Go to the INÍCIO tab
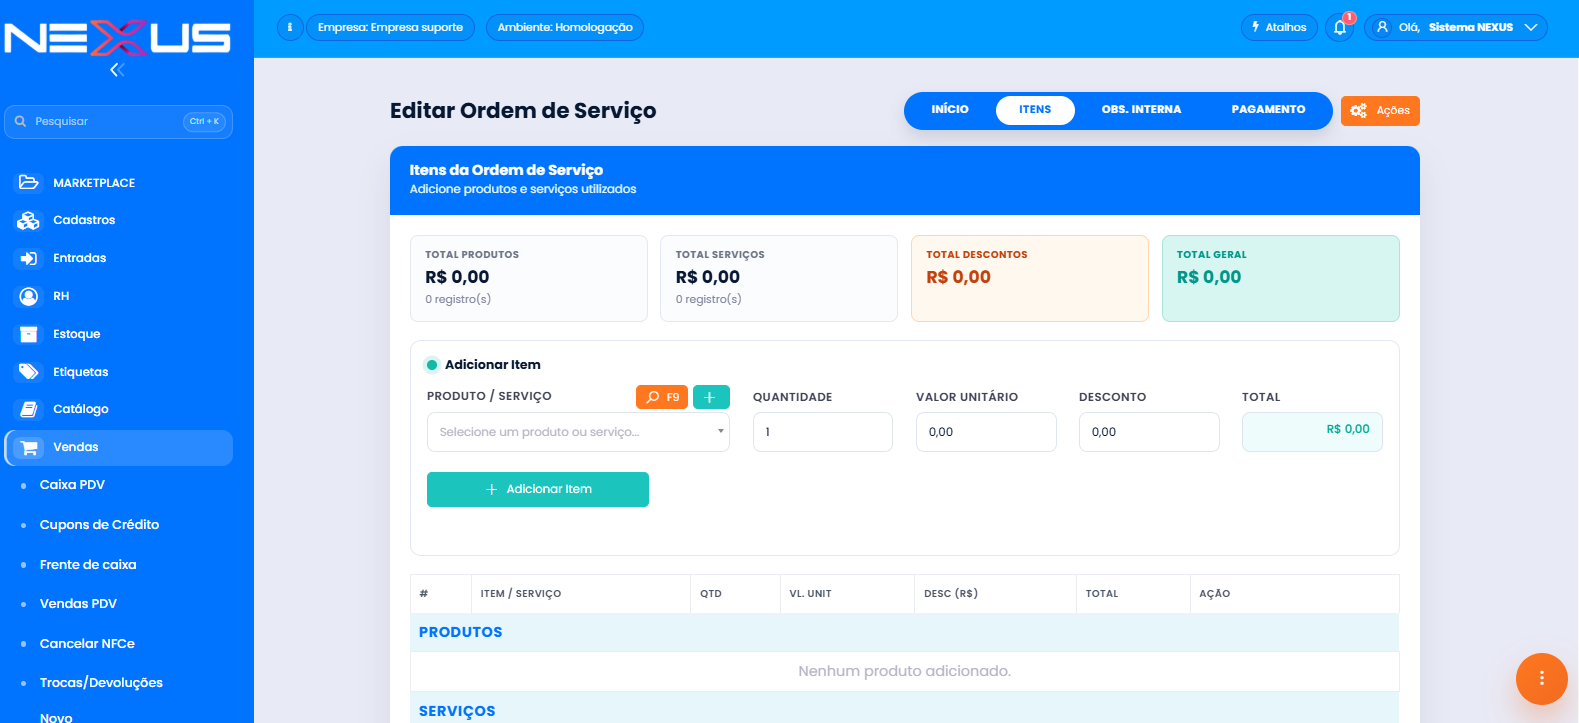 tap(950, 110)
